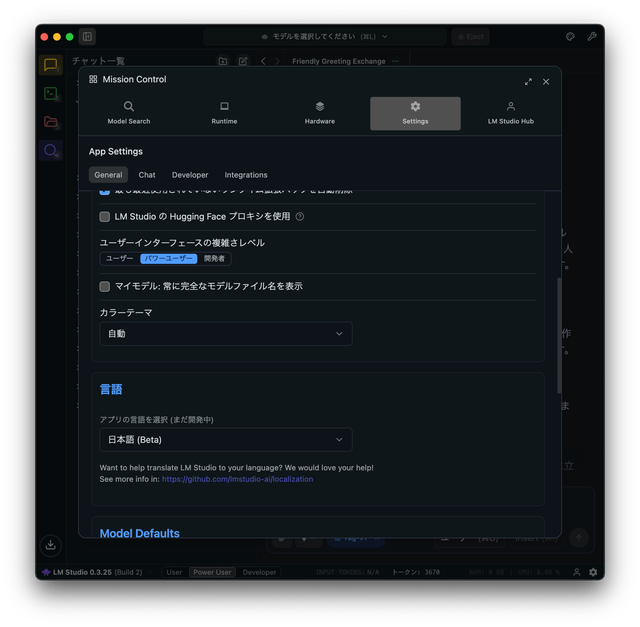Switch to the Integrations settings tab
The height and width of the screenshot is (627, 640).
[x=246, y=175]
